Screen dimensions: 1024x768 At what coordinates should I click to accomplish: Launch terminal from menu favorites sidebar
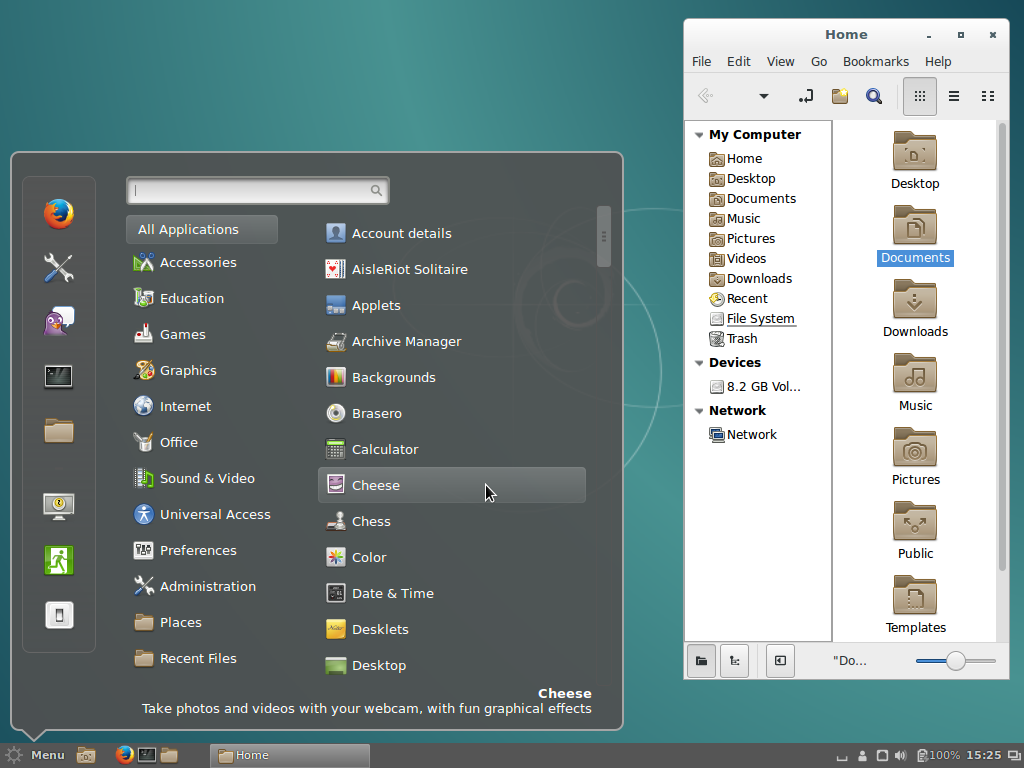[59, 376]
